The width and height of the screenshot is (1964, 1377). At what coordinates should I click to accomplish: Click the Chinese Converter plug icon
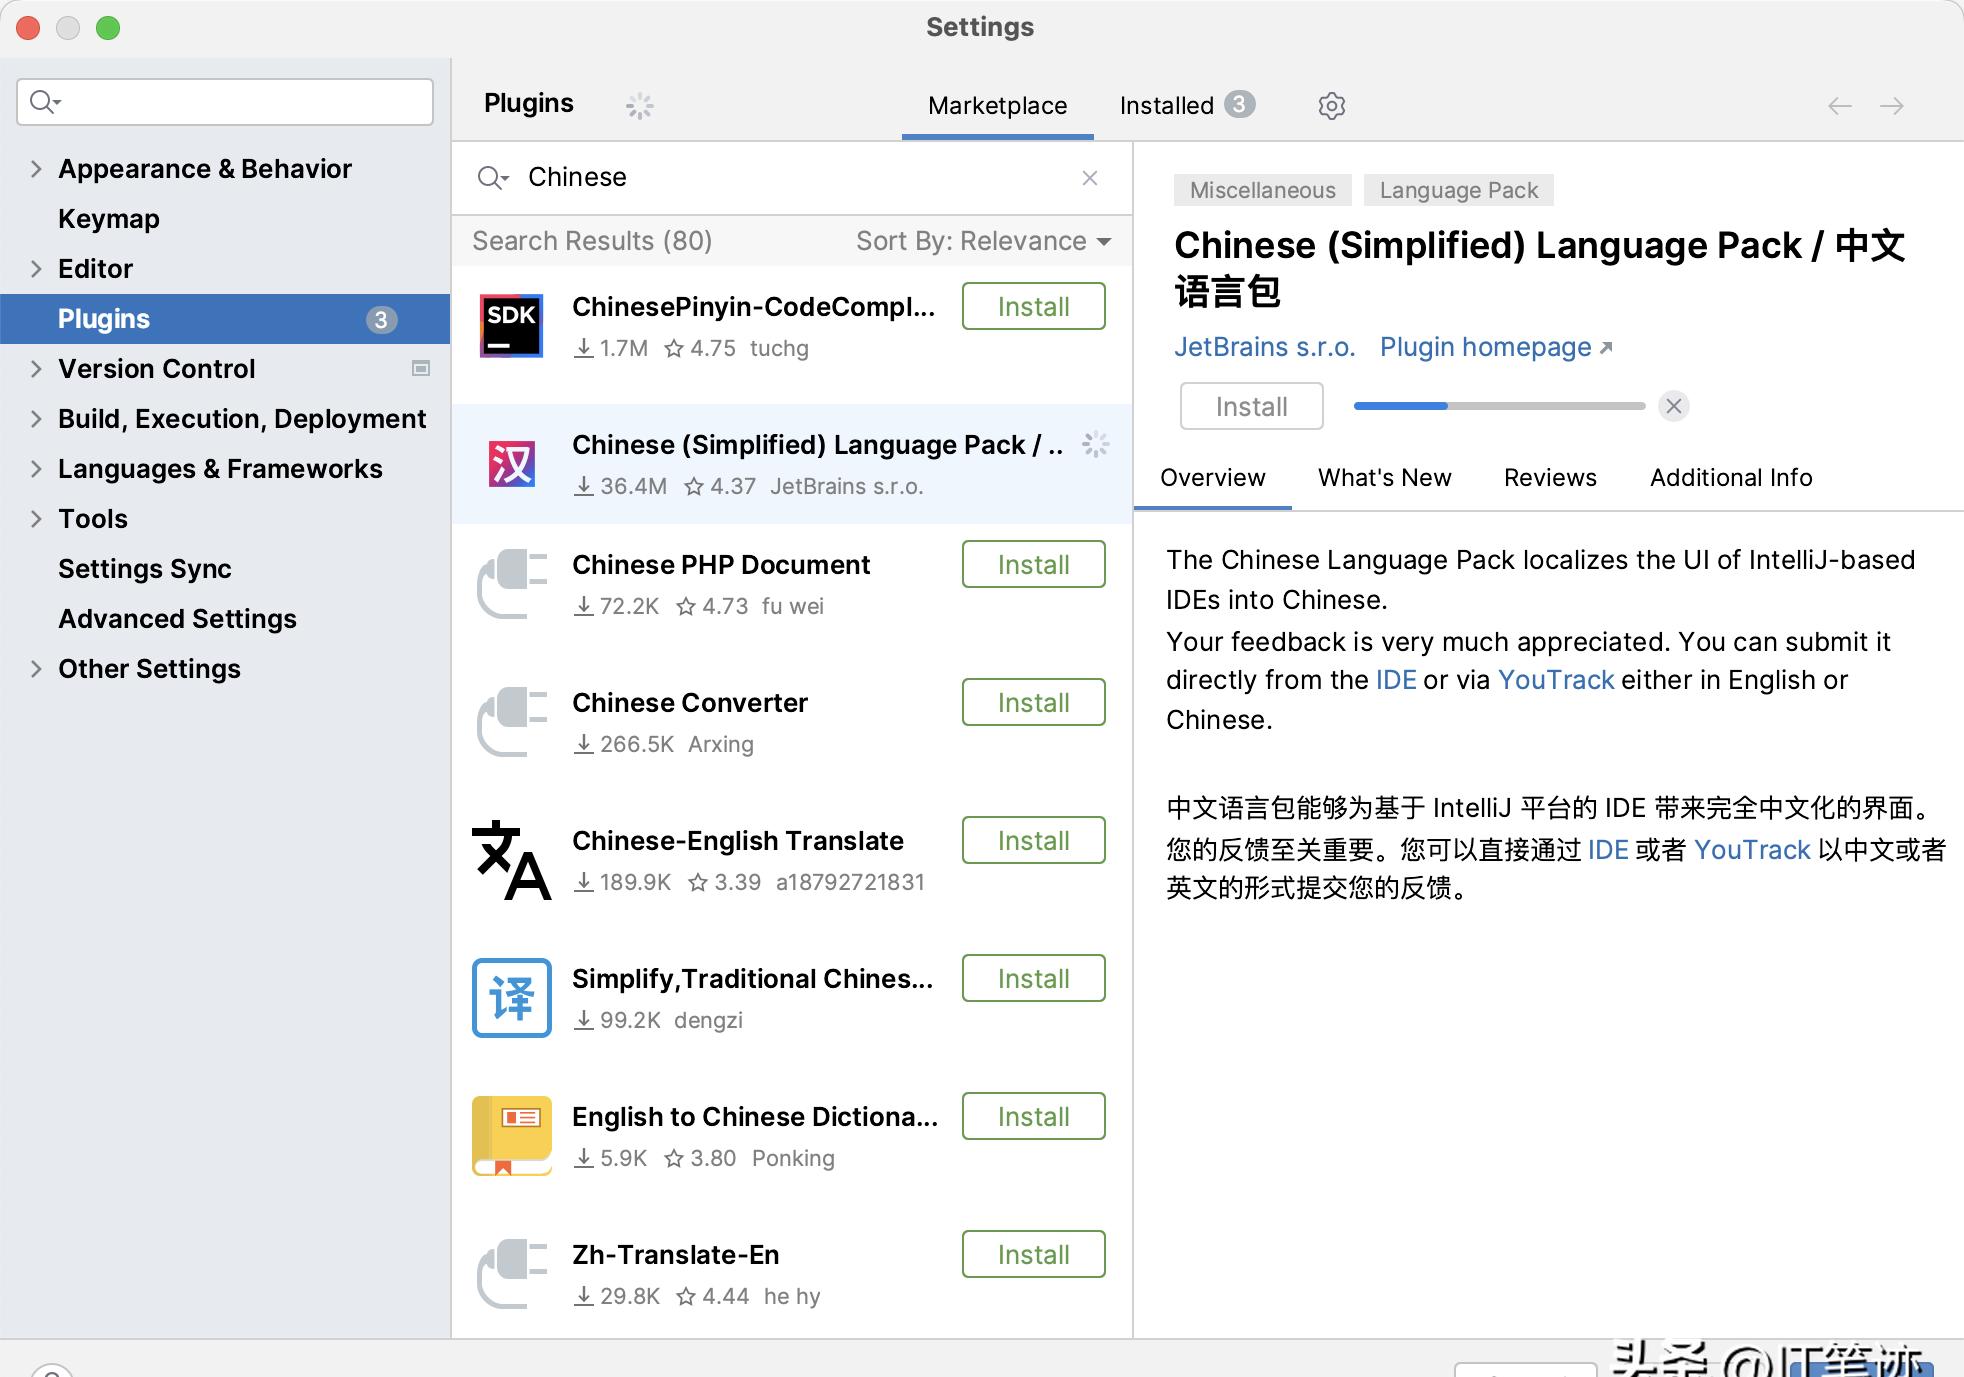(511, 722)
